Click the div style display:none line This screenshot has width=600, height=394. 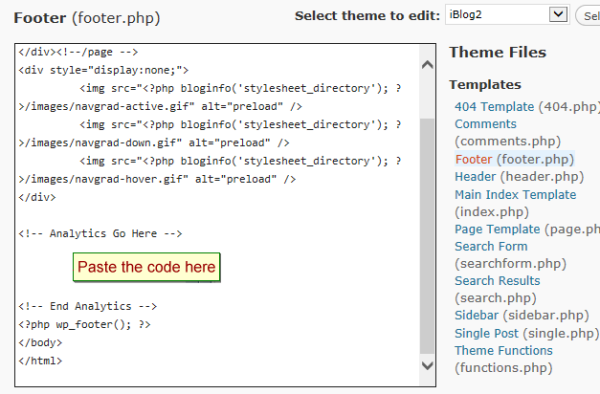pos(103,70)
